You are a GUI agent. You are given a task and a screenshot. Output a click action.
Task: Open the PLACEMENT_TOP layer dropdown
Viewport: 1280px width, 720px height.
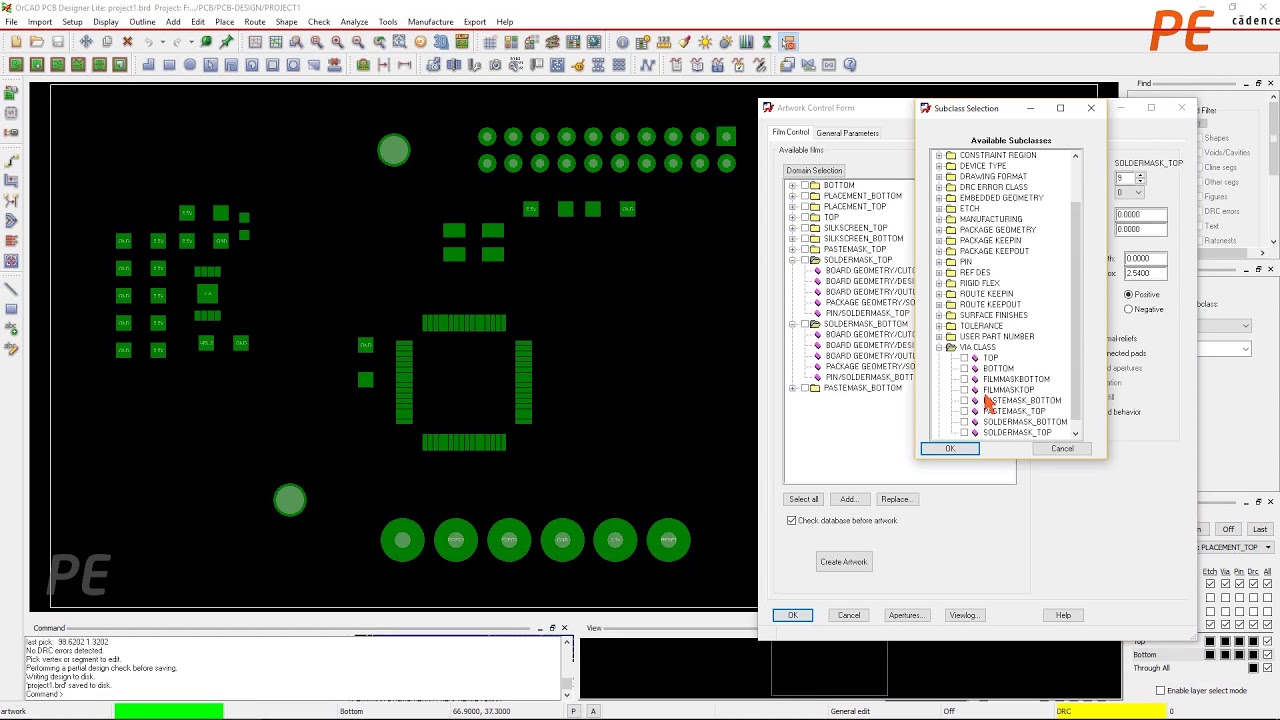coord(1268,547)
